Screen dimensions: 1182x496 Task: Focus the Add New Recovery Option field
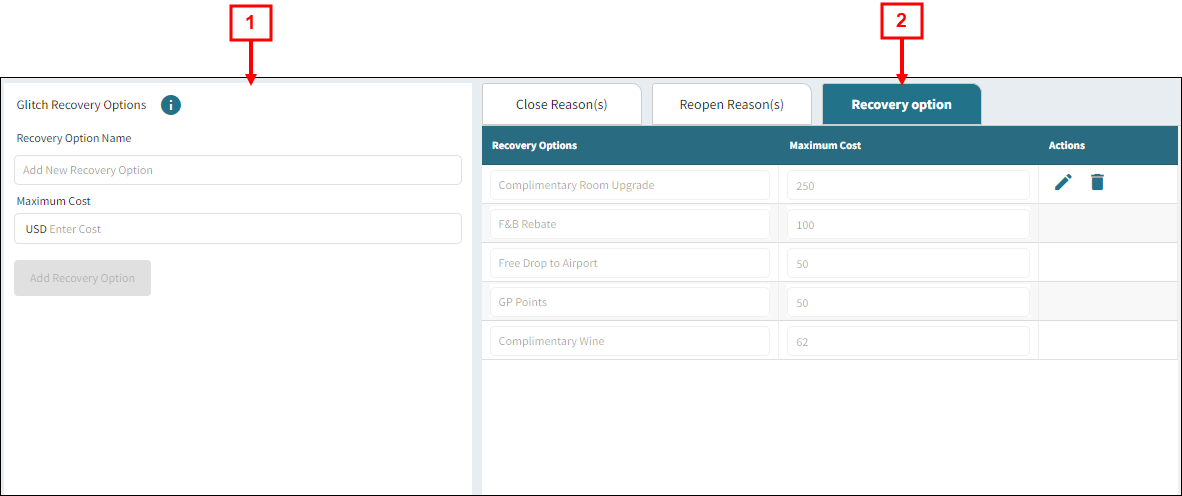tap(238, 170)
